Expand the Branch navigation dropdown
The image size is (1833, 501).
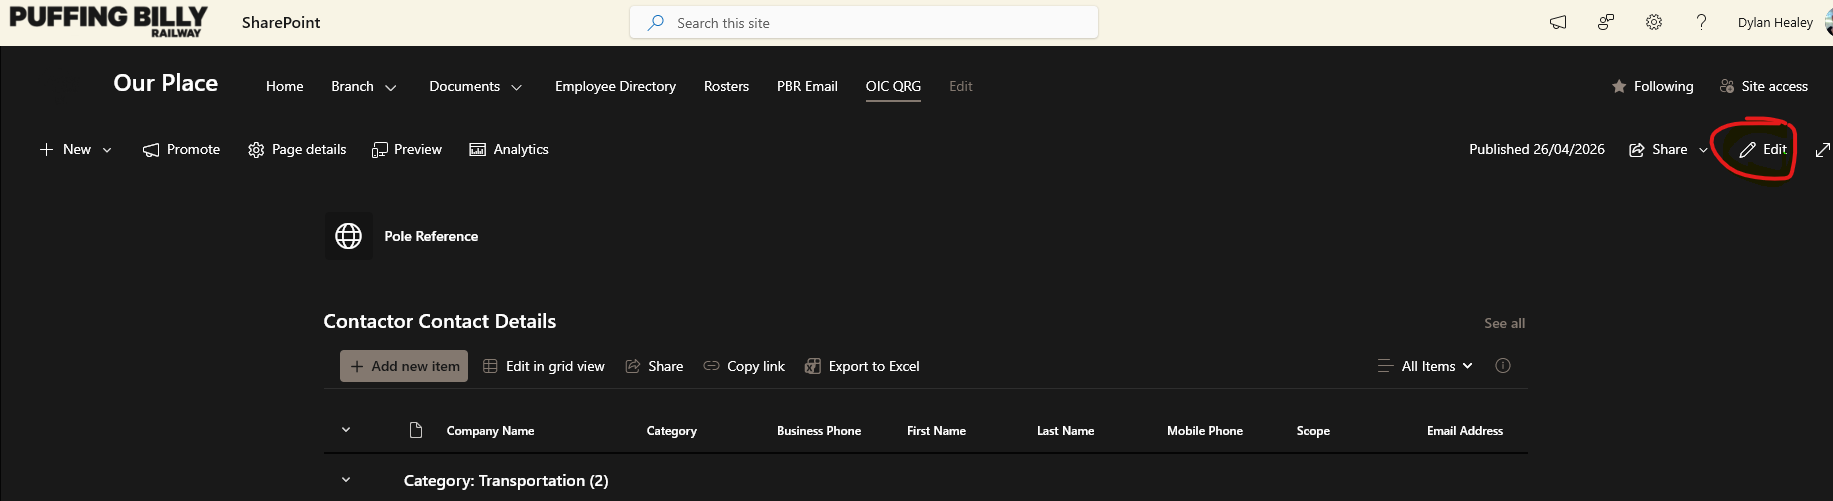pos(364,87)
